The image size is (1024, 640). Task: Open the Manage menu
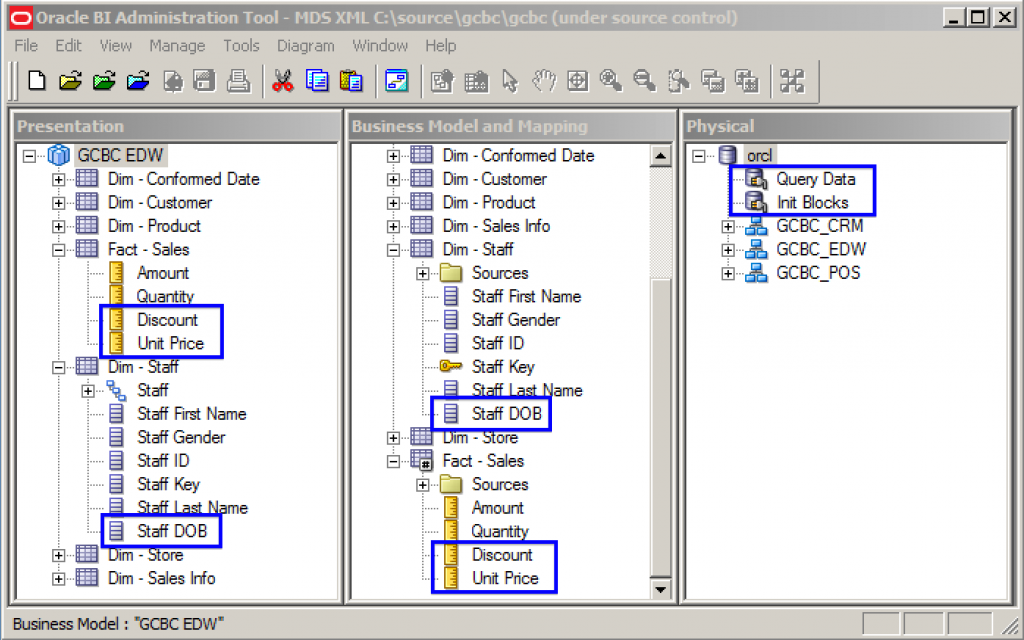pyautogui.click(x=177, y=46)
